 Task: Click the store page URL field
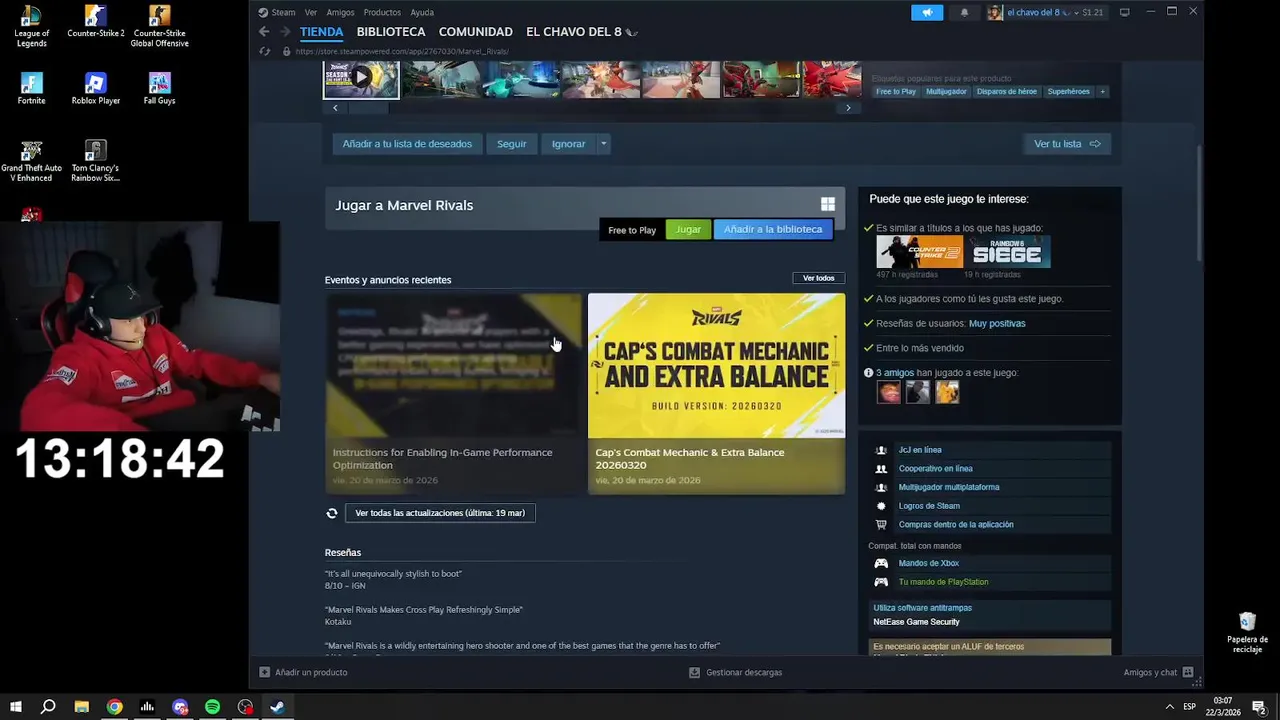point(403,51)
